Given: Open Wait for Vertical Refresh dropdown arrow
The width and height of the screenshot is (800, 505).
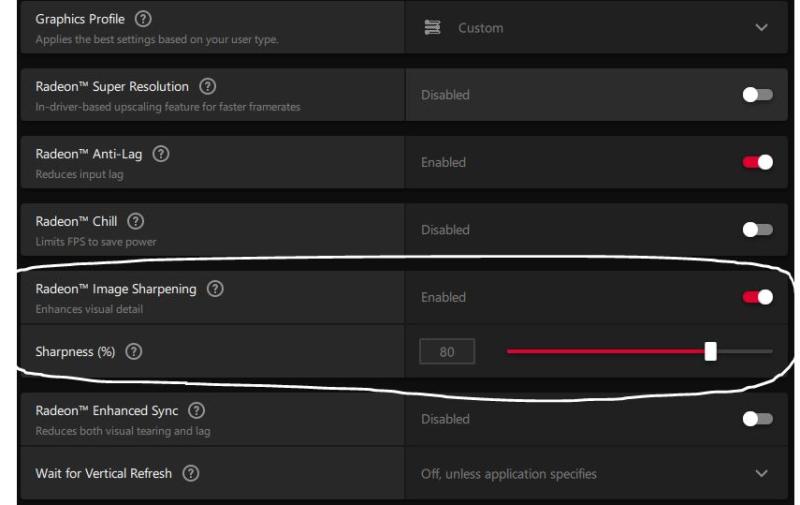Looking at the screenshot, I should point(761,473).
